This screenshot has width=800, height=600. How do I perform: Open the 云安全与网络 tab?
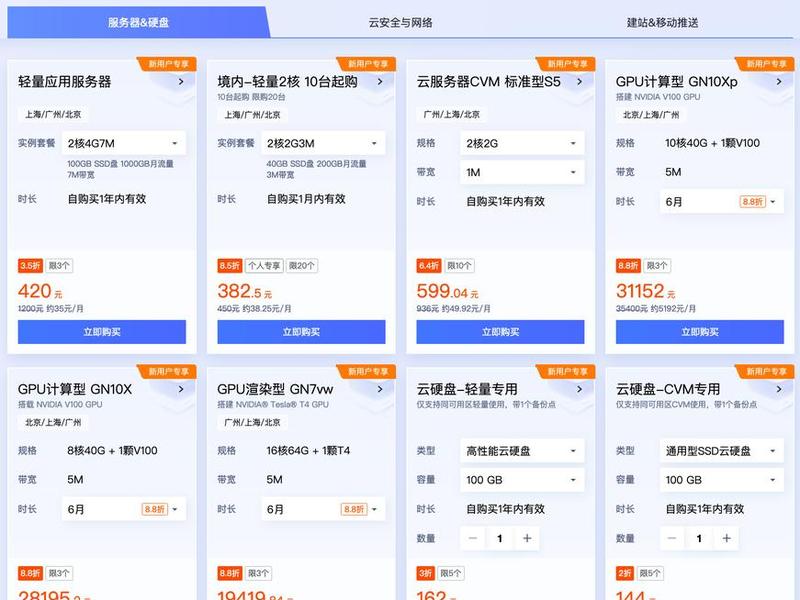coord(401,22)
